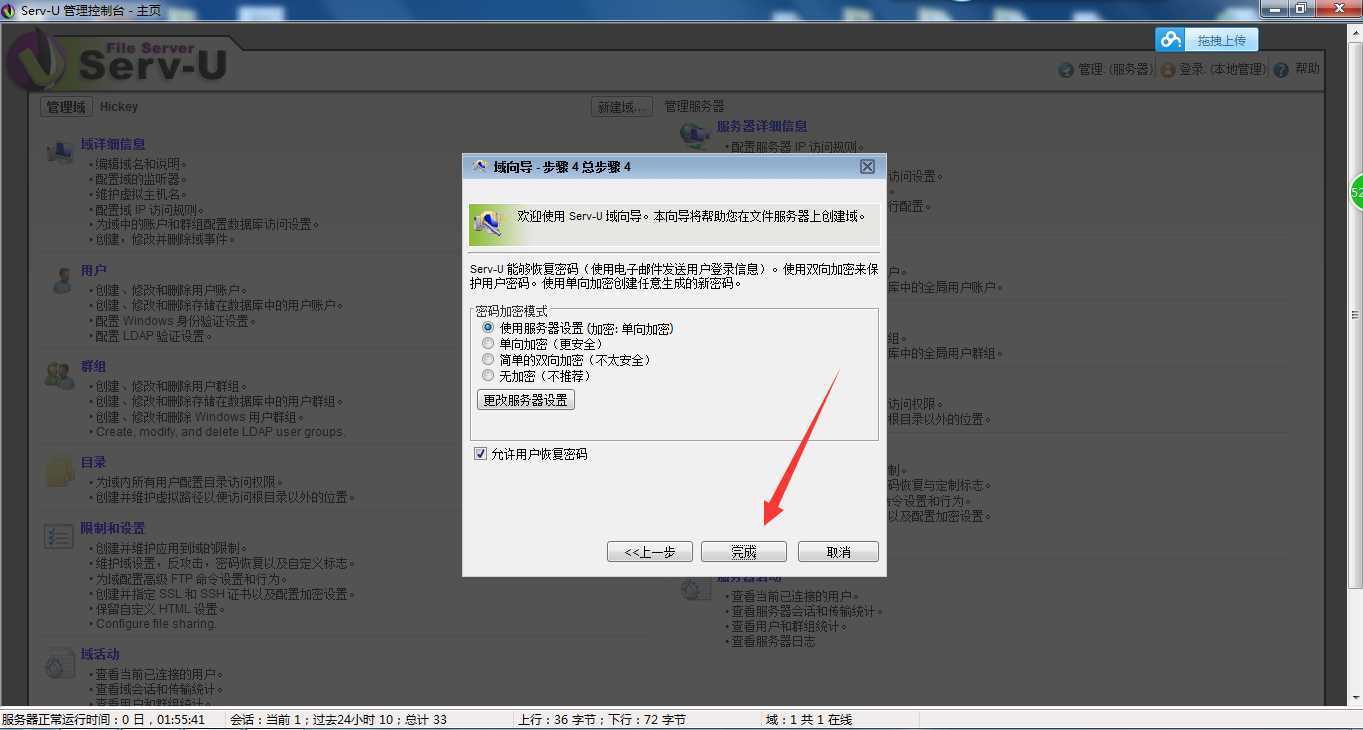Click '配置 Windows 身份验证设置。' row
The image size is (1363, 730).
pyautogui.click(x=173, y=321)
